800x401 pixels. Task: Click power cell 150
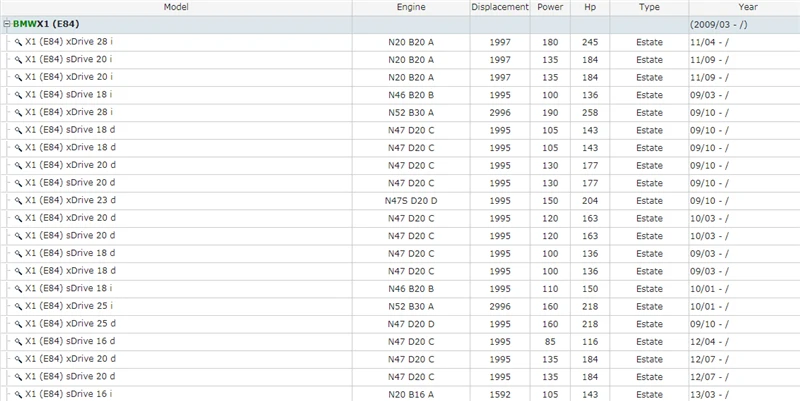tap(550, 201)
